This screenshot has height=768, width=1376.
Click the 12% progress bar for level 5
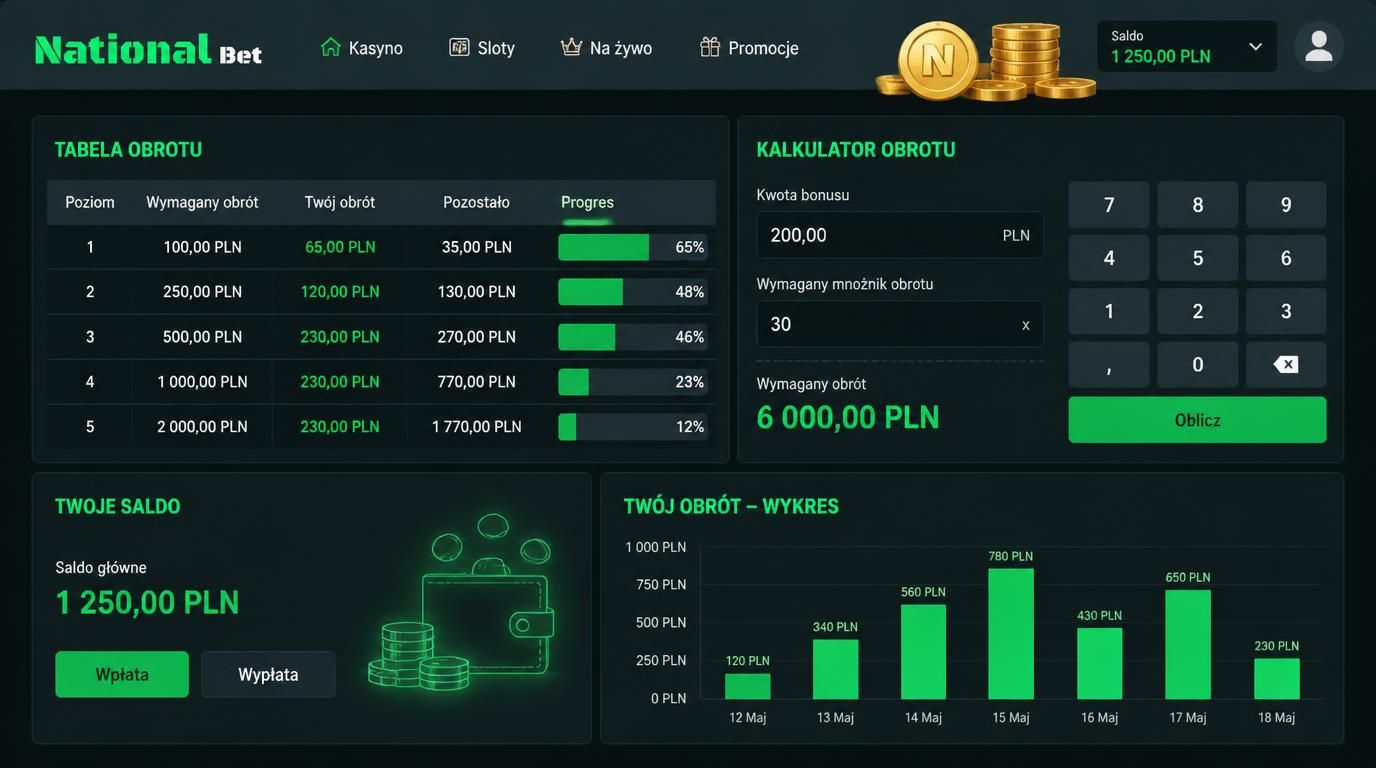click(633, 427)
